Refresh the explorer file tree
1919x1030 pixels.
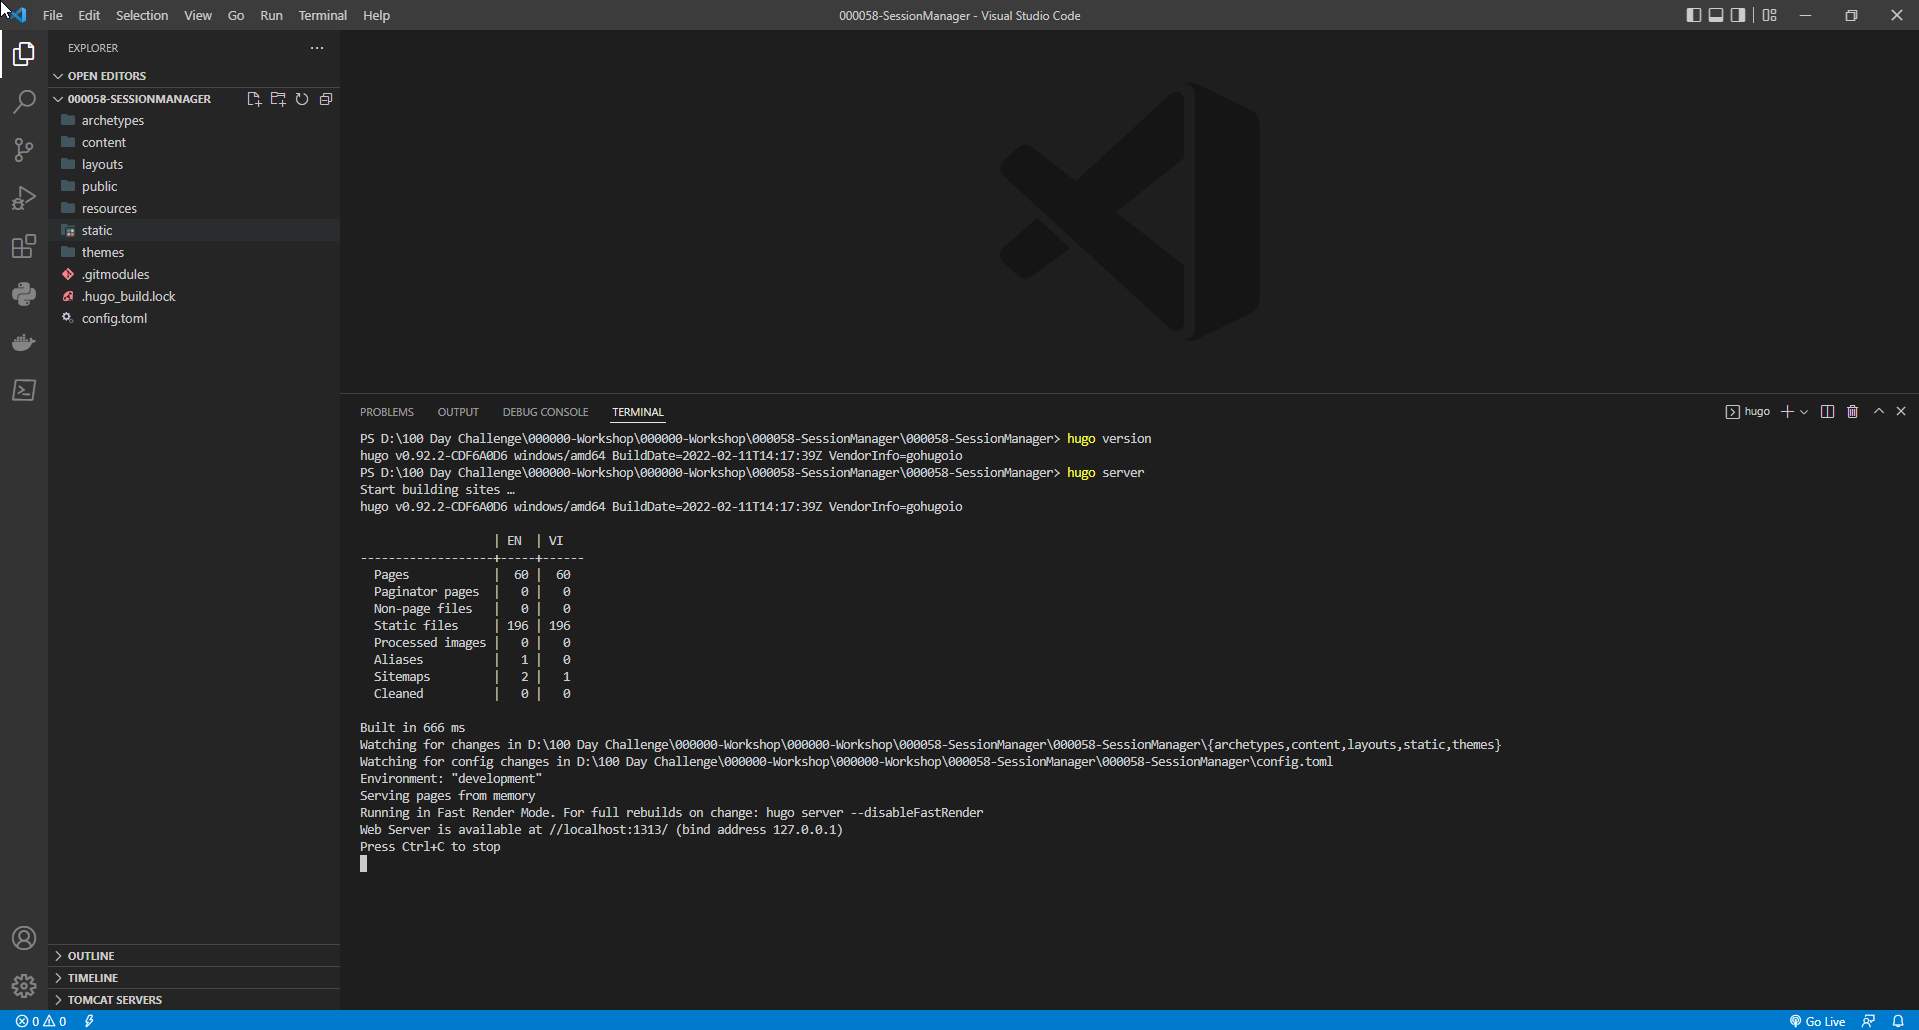point(302,99)
